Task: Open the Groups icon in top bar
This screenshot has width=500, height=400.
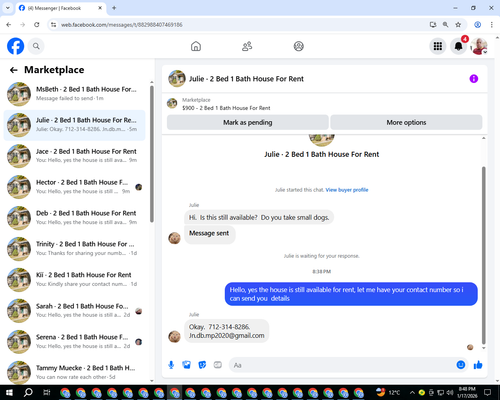Action: [298, 46]
